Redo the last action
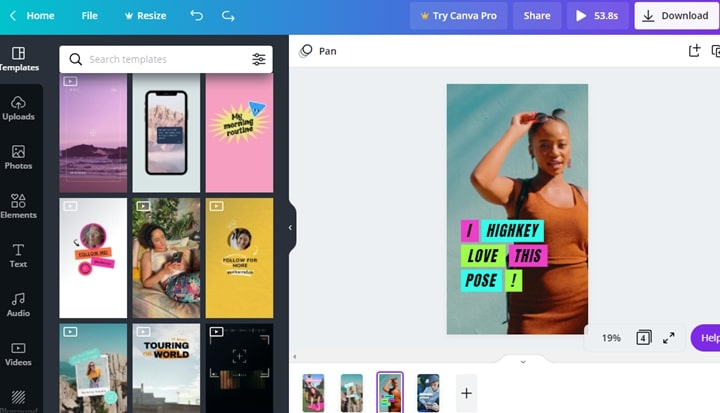Image resolution: width=720 pixels, height=413 pixels. point(228,16)
